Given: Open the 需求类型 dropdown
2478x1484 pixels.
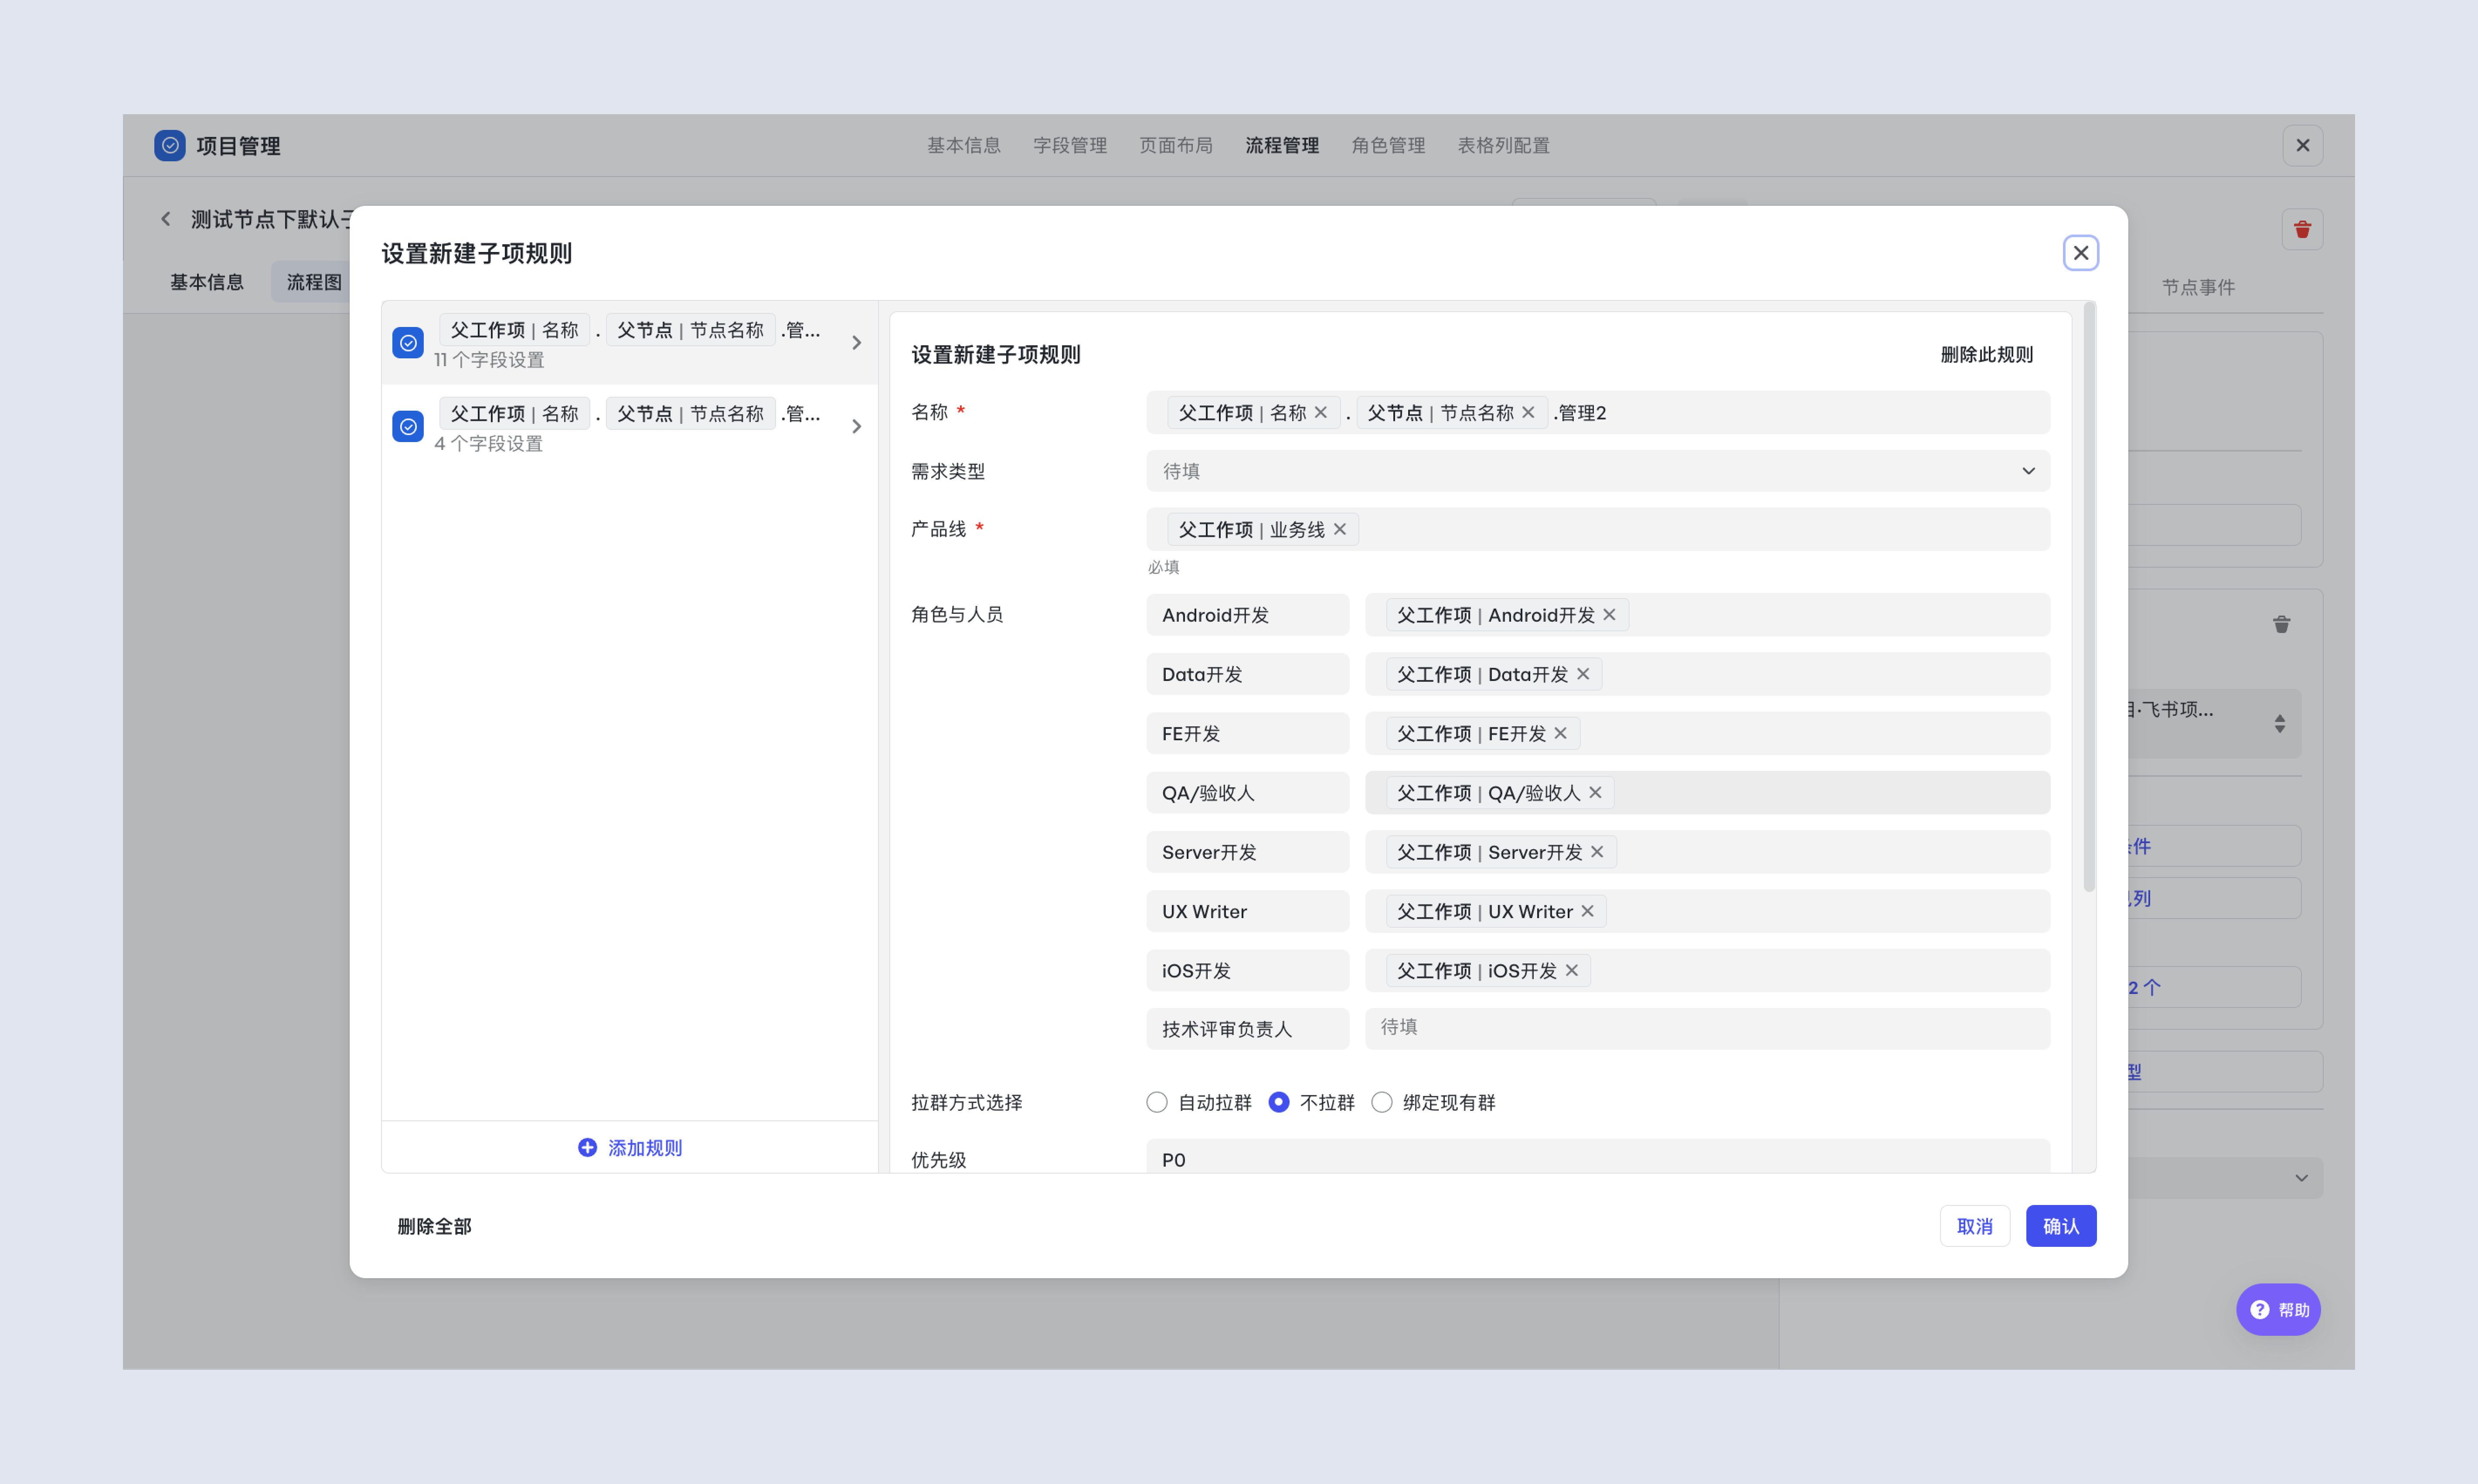Looking at the screenshot, I should 1598,471.
